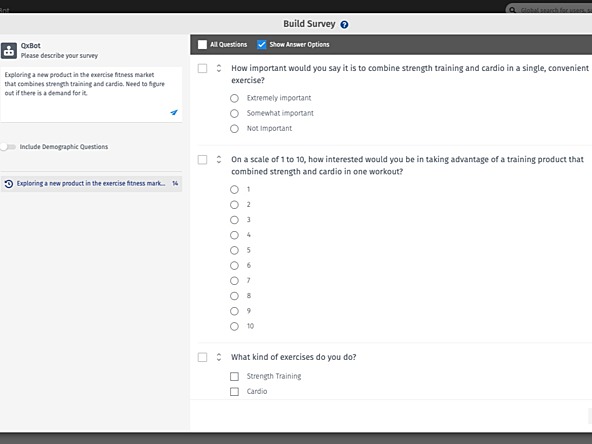Image resolution: width=592 pixels, height=444 pixels.
Task: Click the history clock icon in saved prompt
Action: pos(9,184)
